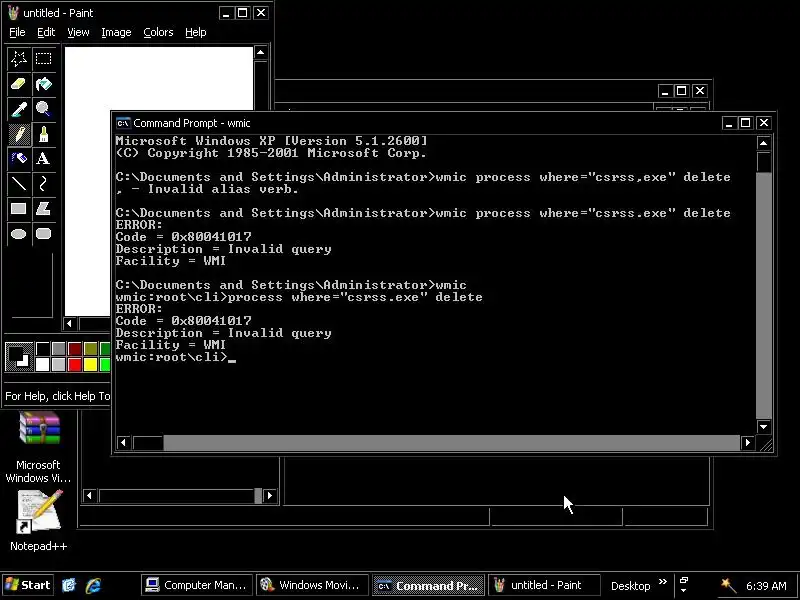This screenshot has width=800, height=600.
Task: Pick the yellow color swatch
Action: [90, 364]
